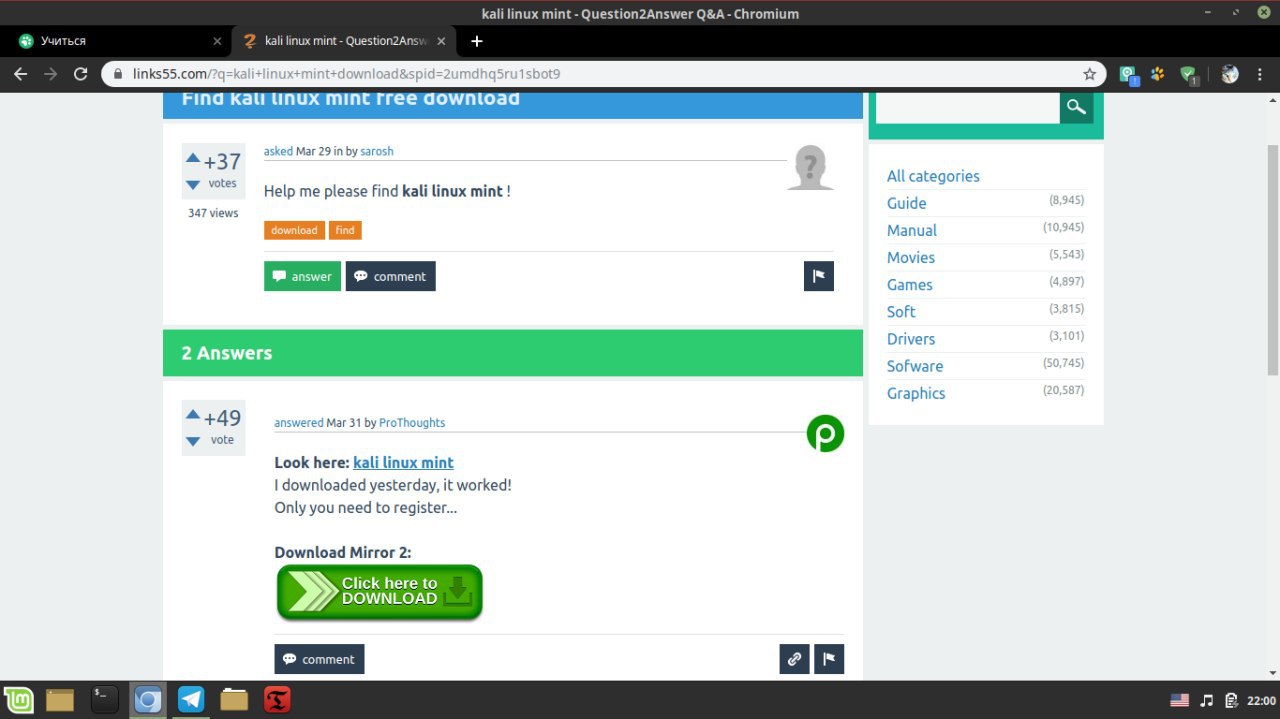Reload the page with the refresh icon

pos(81,74)
